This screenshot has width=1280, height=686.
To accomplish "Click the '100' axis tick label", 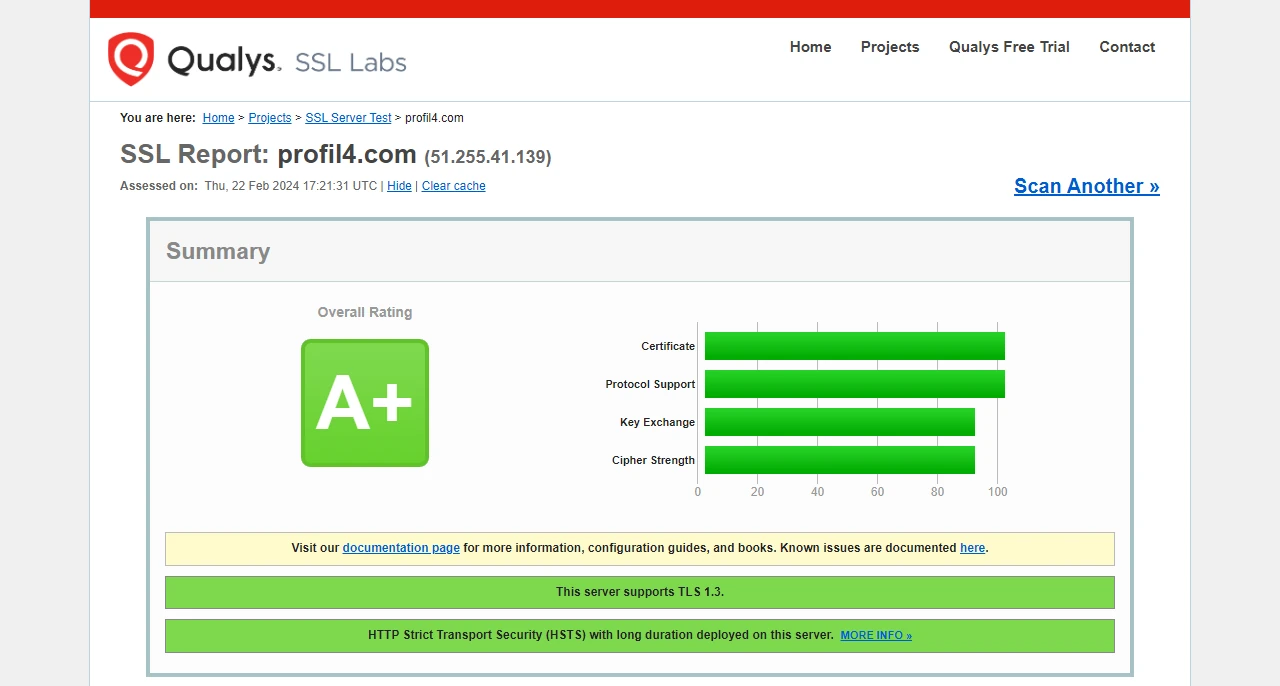I will tap(997, 492).
